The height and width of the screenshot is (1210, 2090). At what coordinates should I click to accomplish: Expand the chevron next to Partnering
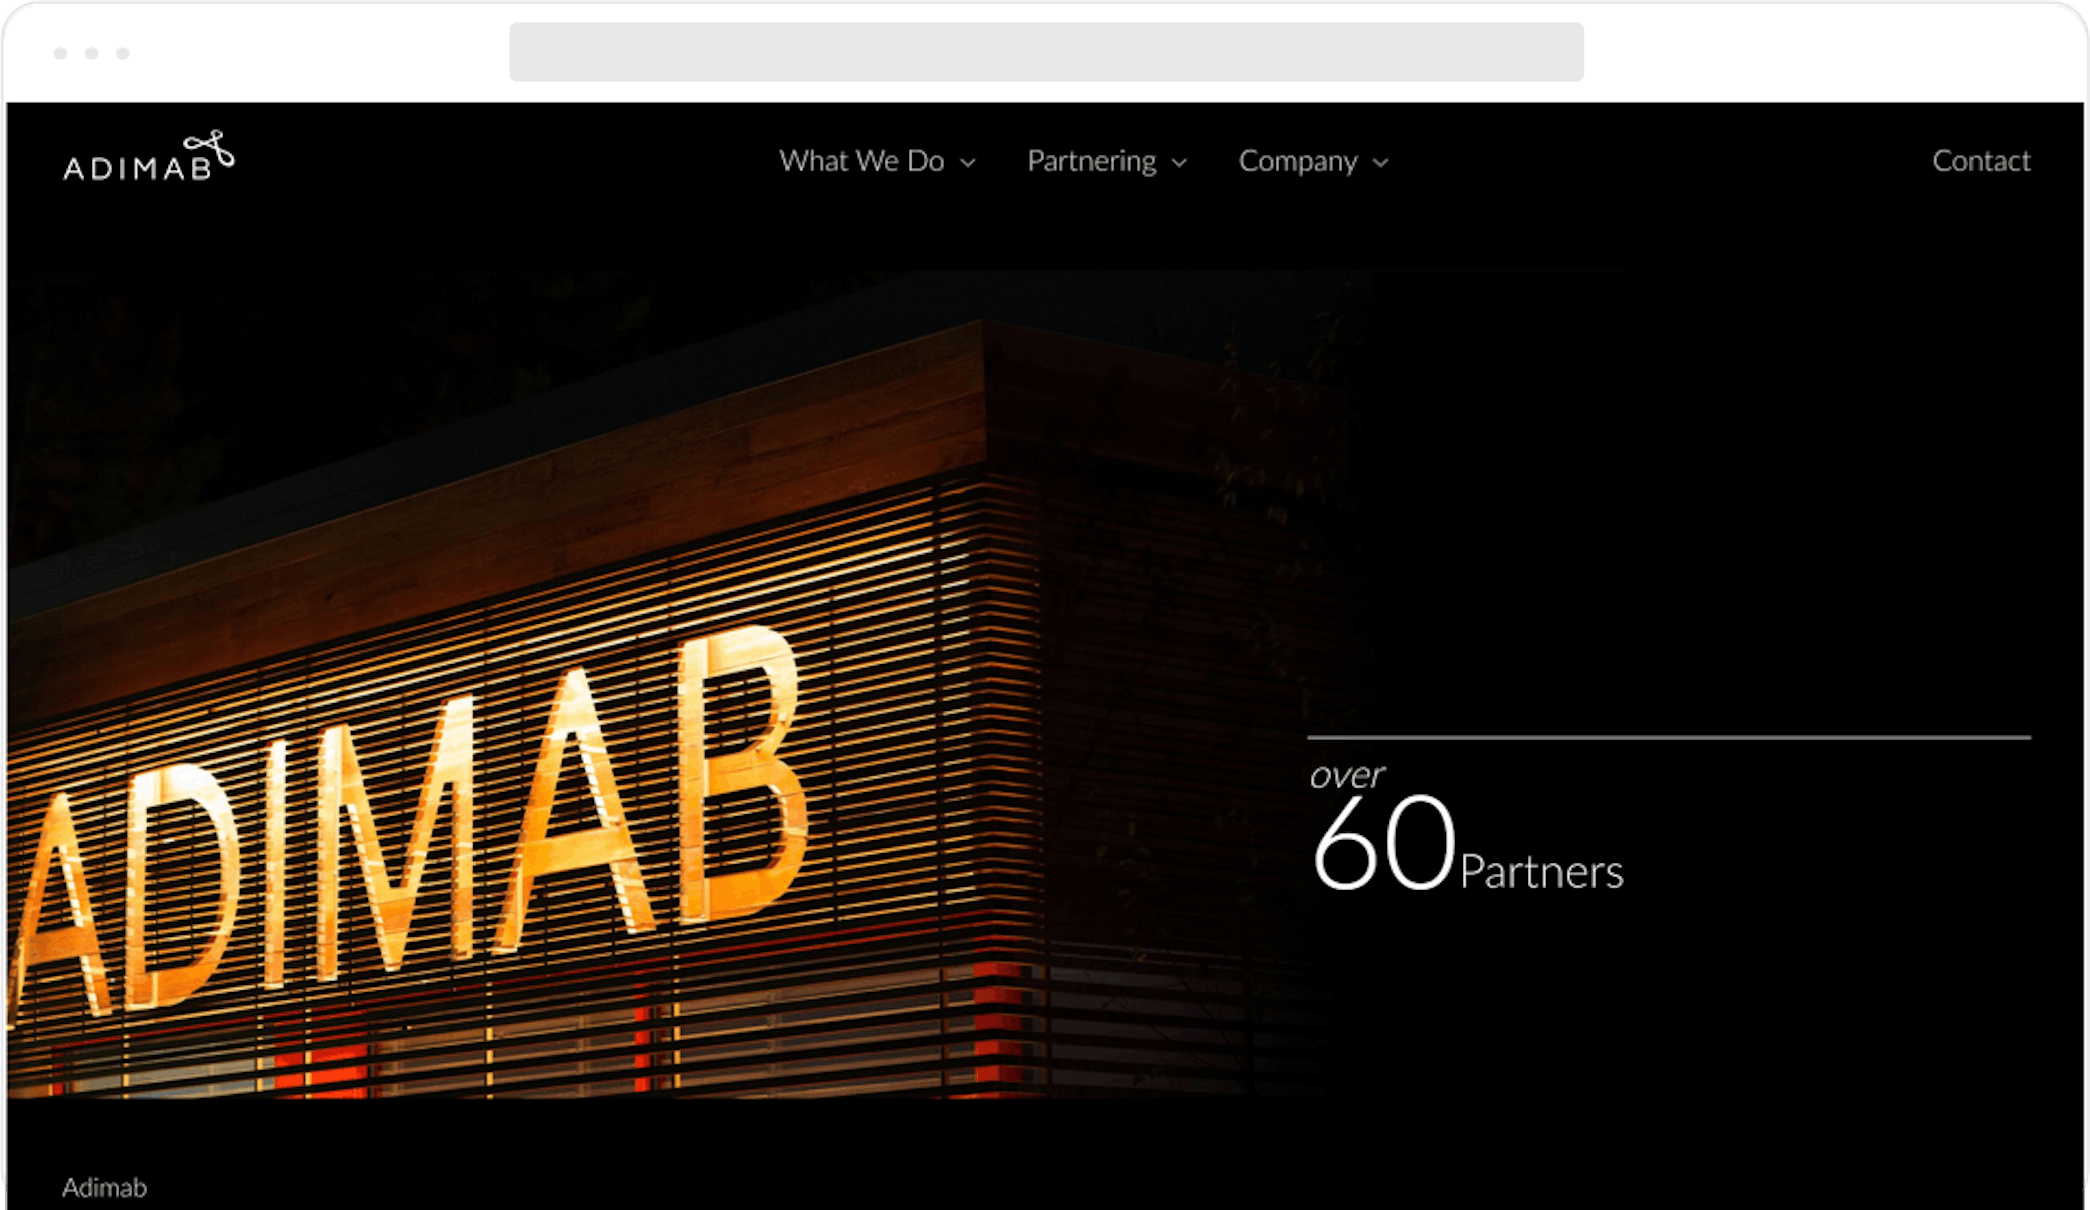(1180, 163)
